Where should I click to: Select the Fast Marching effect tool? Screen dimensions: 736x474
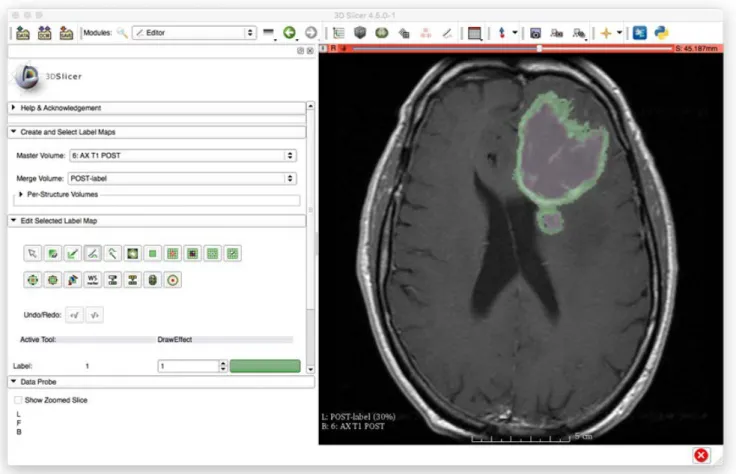(173, 280)
